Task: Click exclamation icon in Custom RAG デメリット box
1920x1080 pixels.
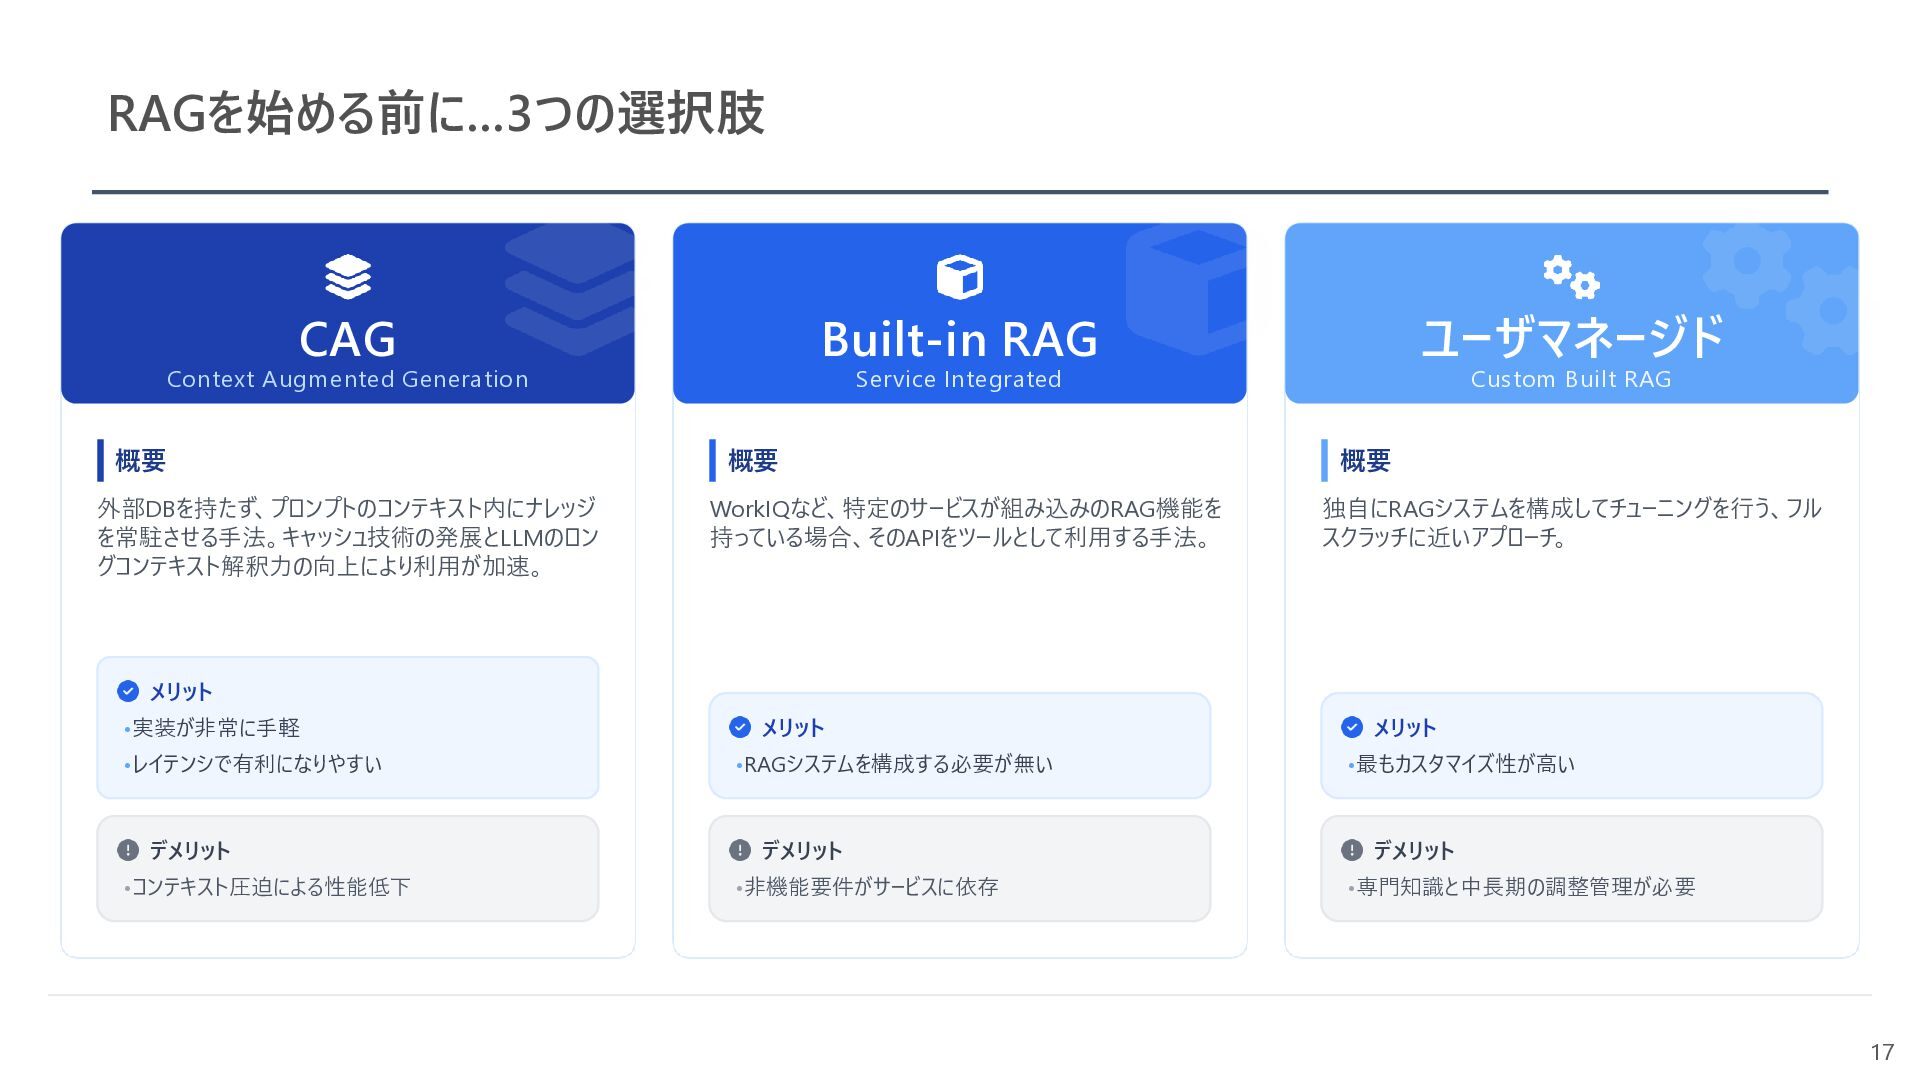Action: point(1352,850)
